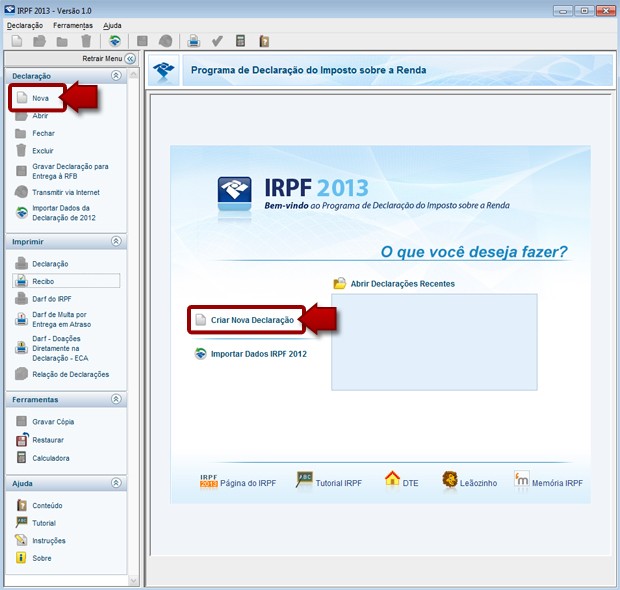The width and height of the screenshot is (620, 590).
Task: Click Importar Dados IRPF 2012 link
Action: pyautogui.click(x=258, y=354)
